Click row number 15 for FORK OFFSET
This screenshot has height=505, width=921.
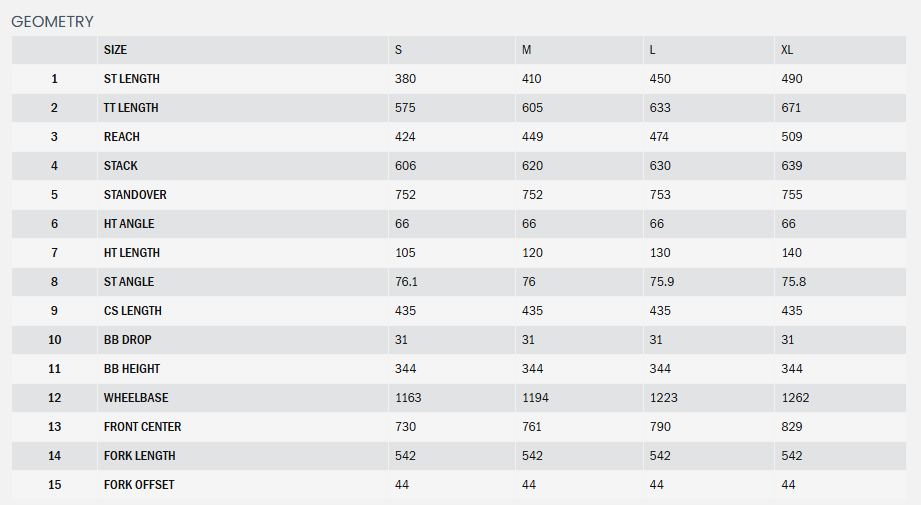point(55,485)
